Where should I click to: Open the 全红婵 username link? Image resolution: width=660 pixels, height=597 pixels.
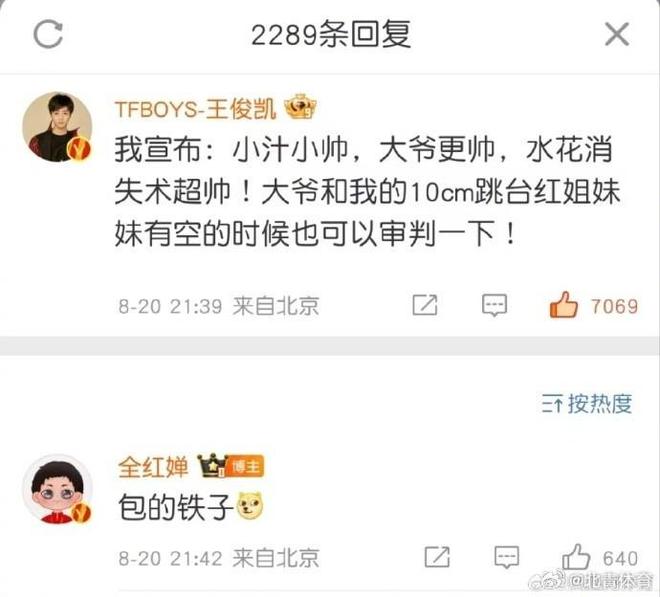pos(153,467)
